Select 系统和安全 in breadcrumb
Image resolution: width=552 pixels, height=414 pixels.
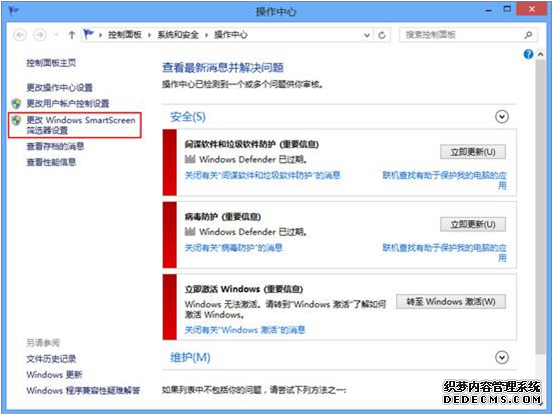[x=178, y=34]
